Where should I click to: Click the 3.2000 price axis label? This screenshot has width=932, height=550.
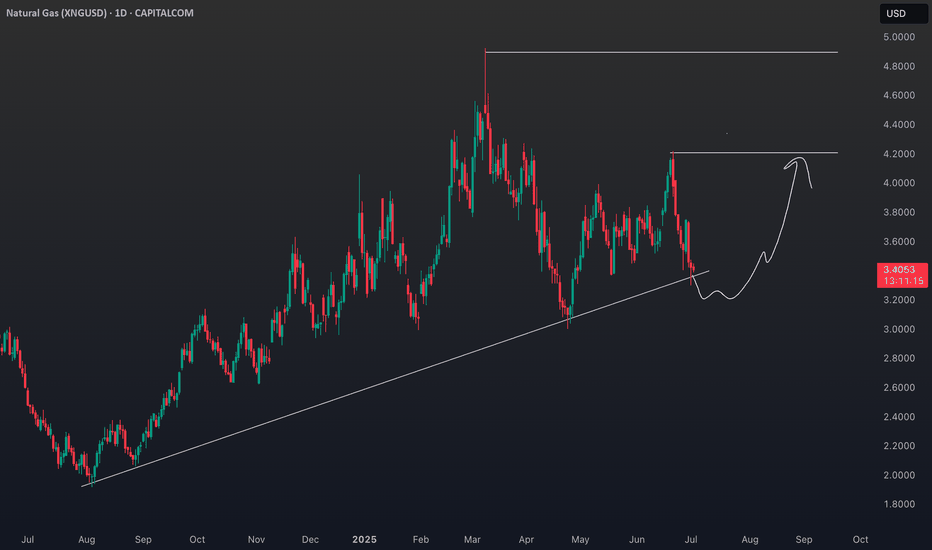point(899,300)
